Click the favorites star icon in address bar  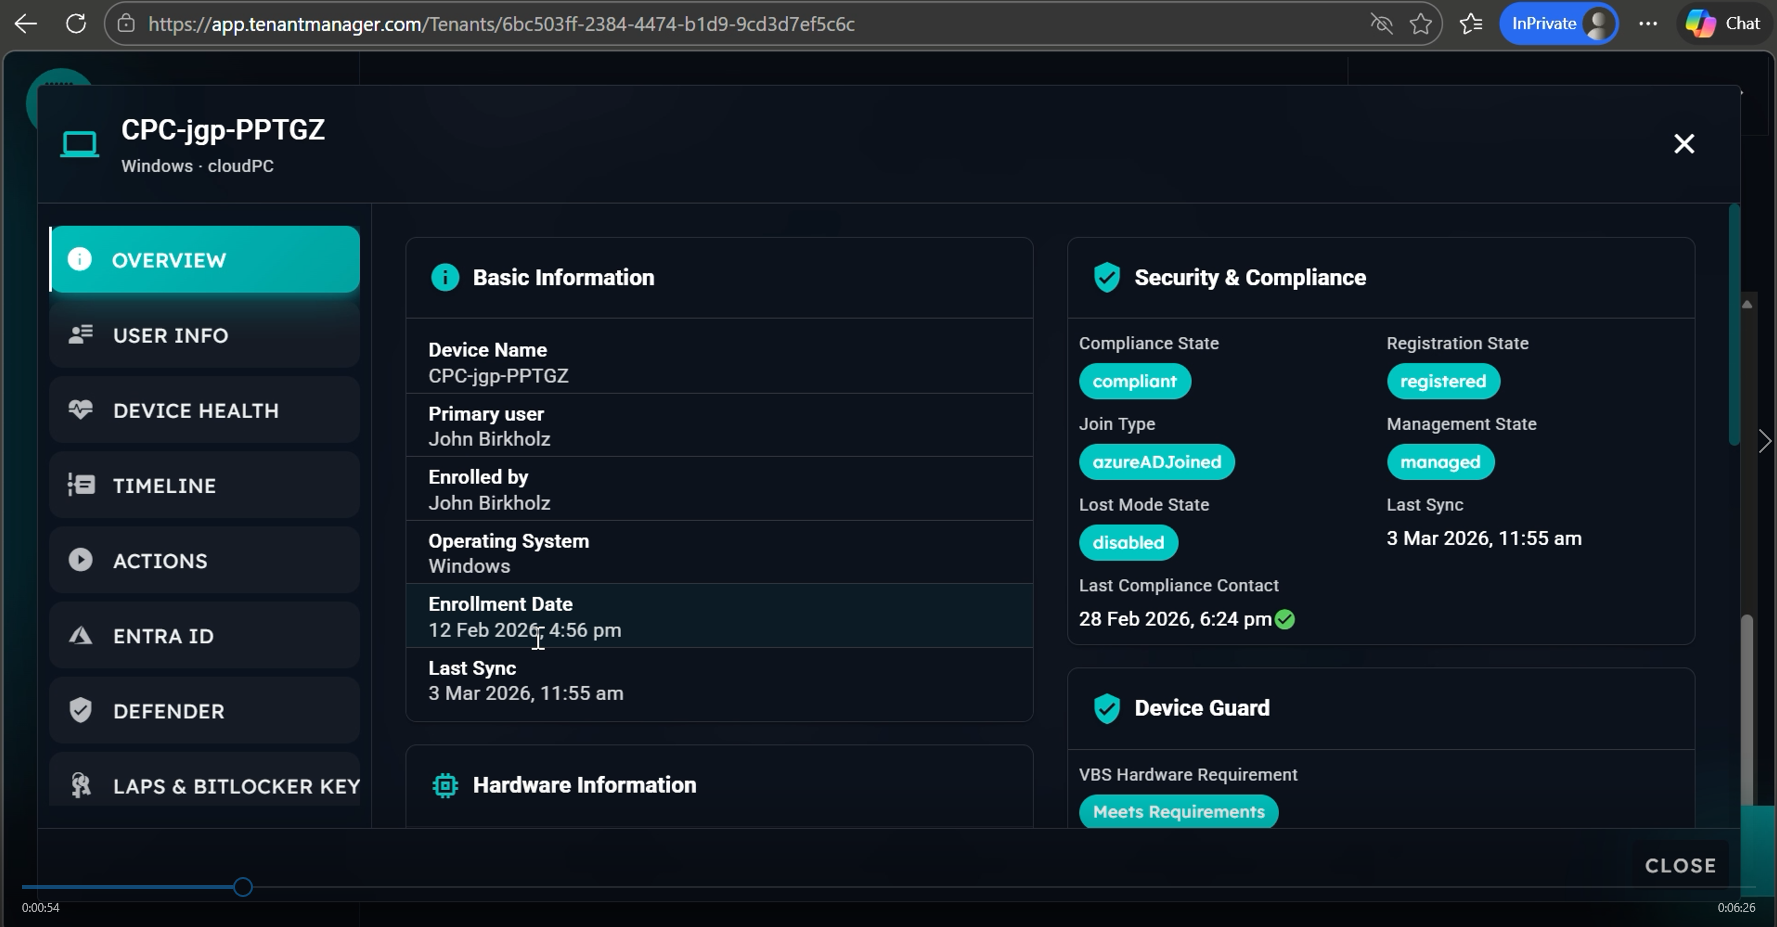point(1420,24)
